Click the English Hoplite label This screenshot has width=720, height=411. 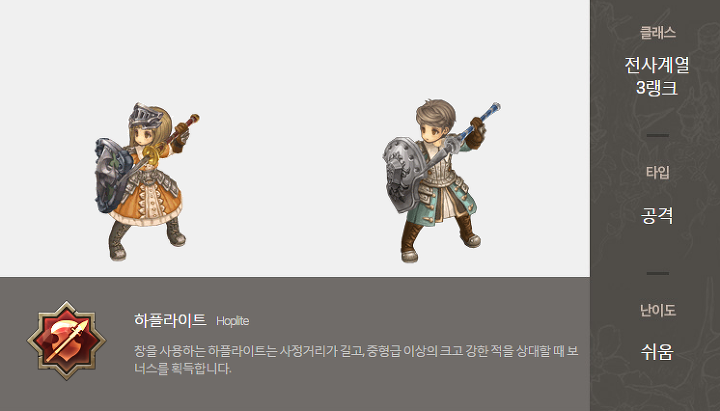(x=232, y=321)
